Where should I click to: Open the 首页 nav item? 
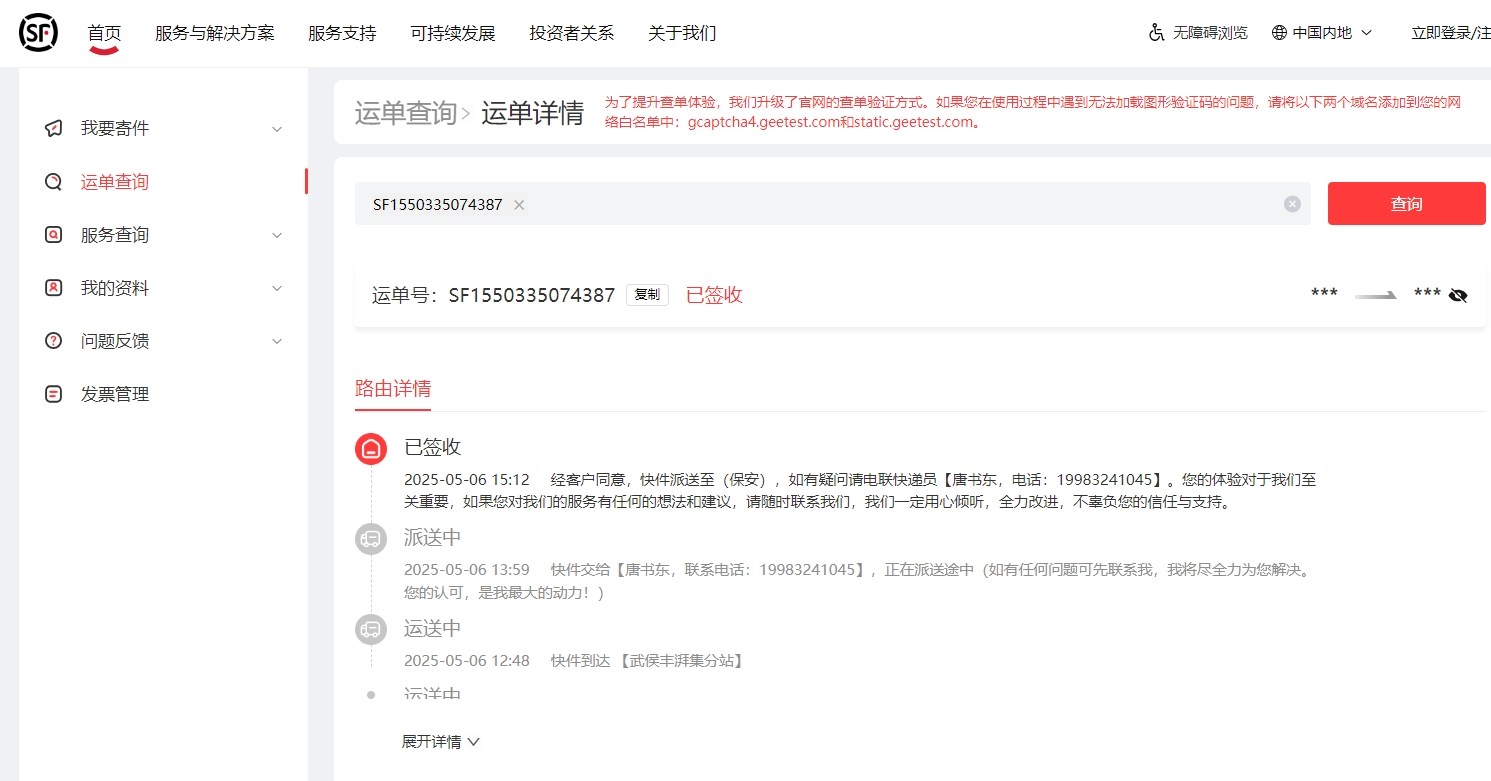click(104, 33)
